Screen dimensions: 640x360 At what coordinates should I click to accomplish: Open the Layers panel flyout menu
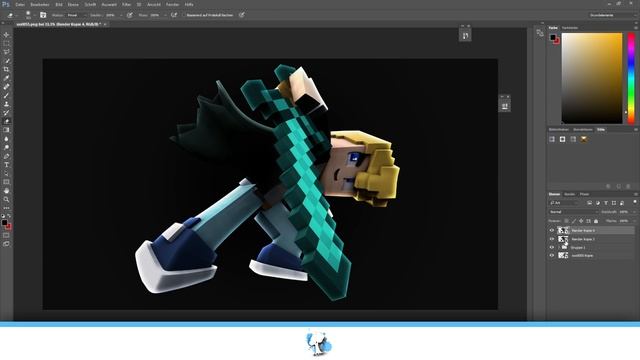(x=636, y=194)
